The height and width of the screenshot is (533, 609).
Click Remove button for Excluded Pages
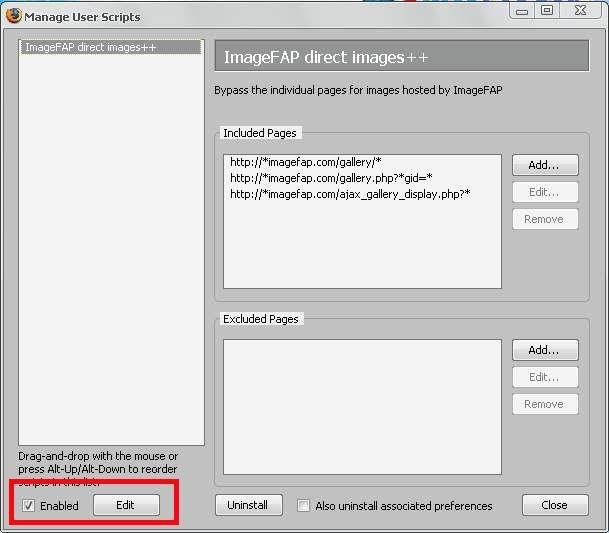pos(545,404)
